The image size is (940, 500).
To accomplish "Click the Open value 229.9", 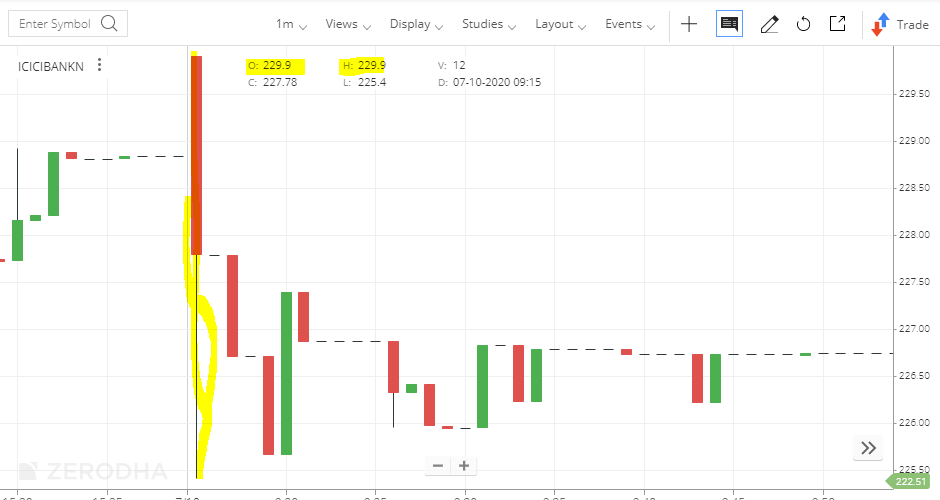I will [x=276, y=65].
